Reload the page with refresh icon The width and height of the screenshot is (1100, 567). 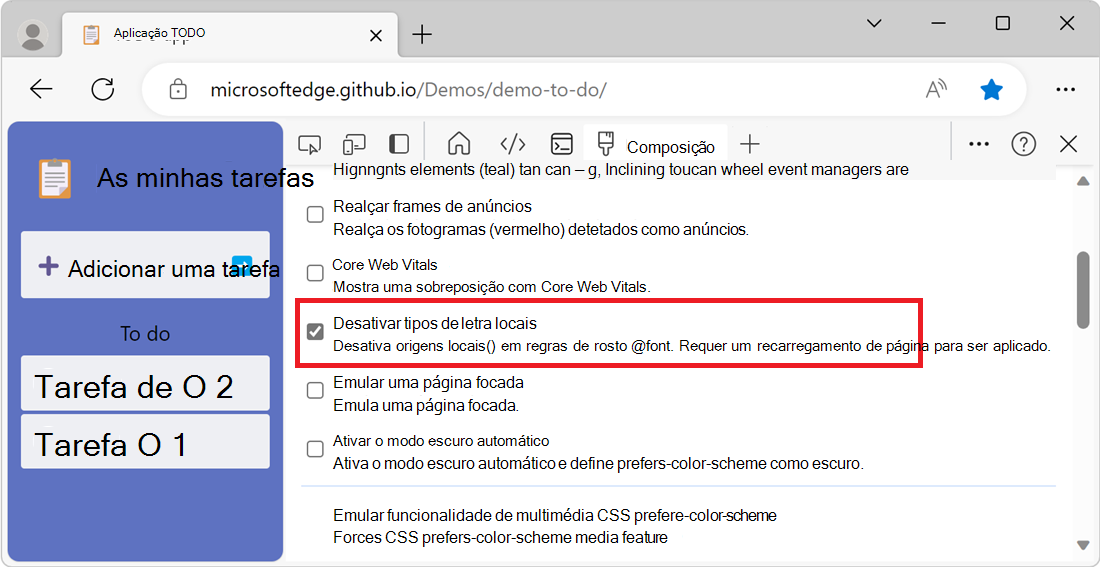(x=103, y=89)
